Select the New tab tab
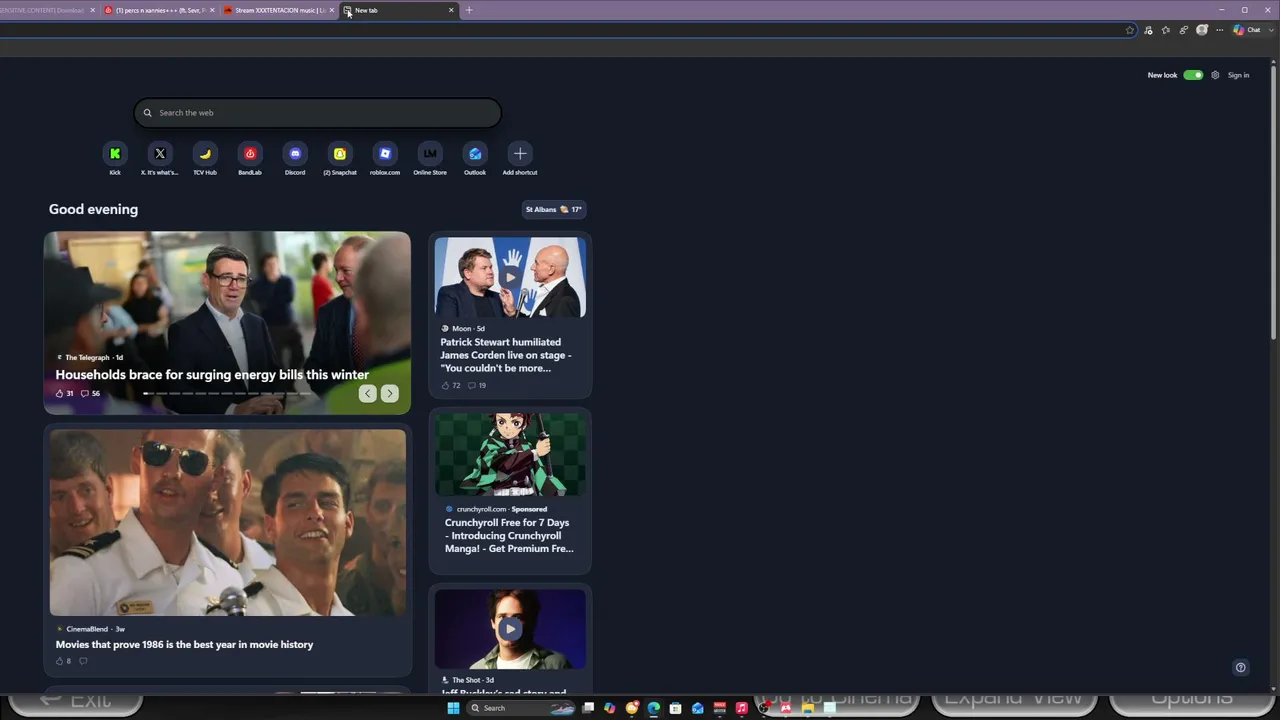 click(400, 10)
